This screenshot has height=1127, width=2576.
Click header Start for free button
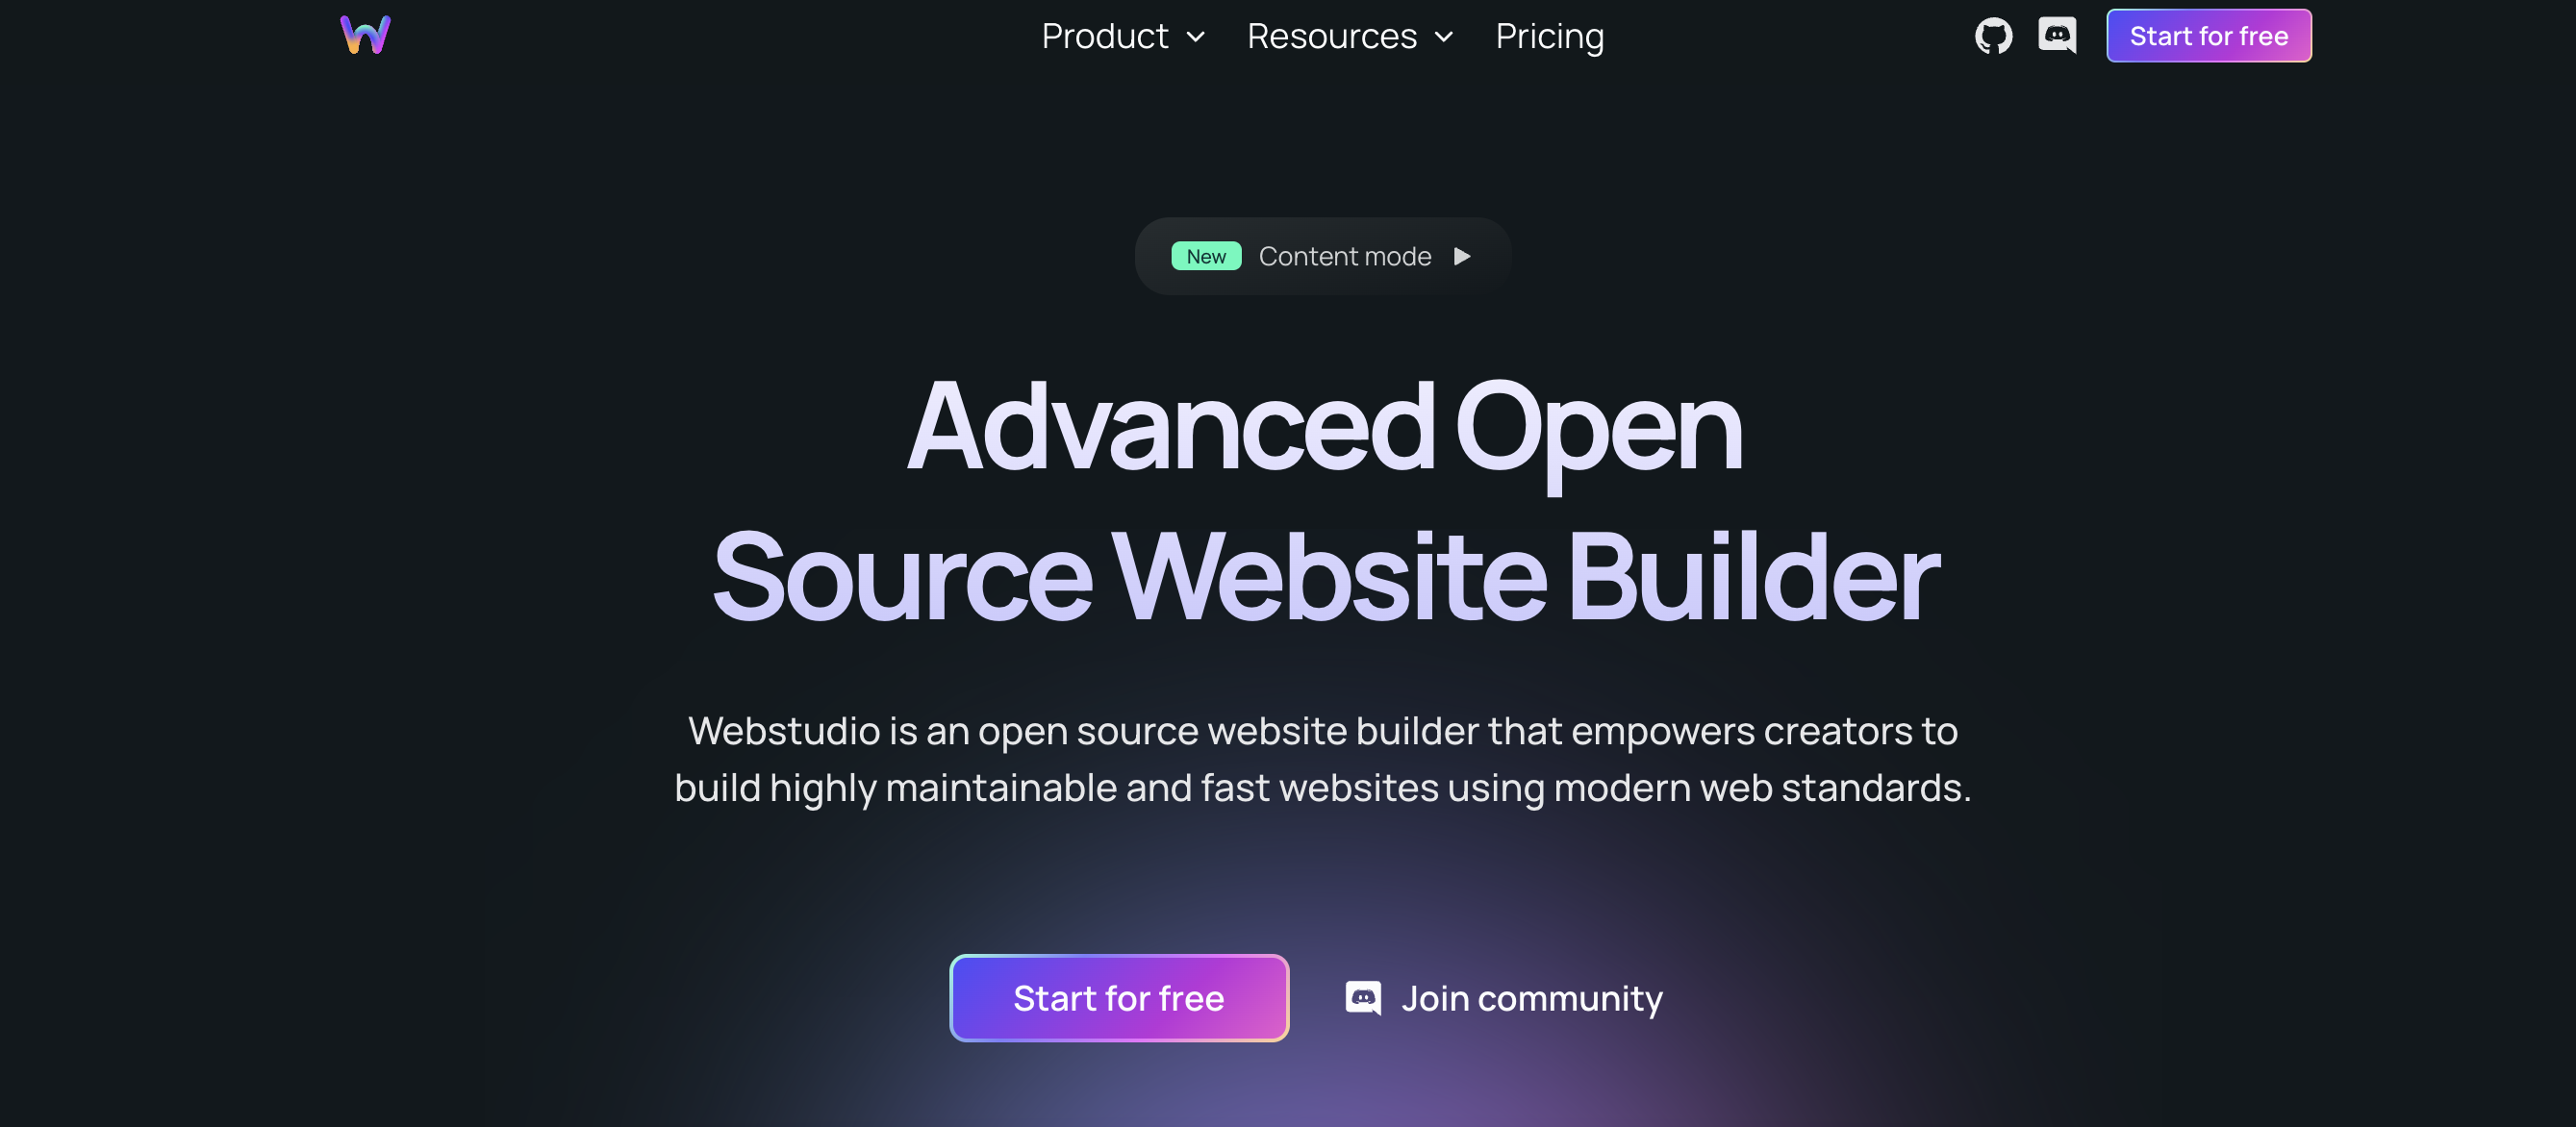point(2208,36)
